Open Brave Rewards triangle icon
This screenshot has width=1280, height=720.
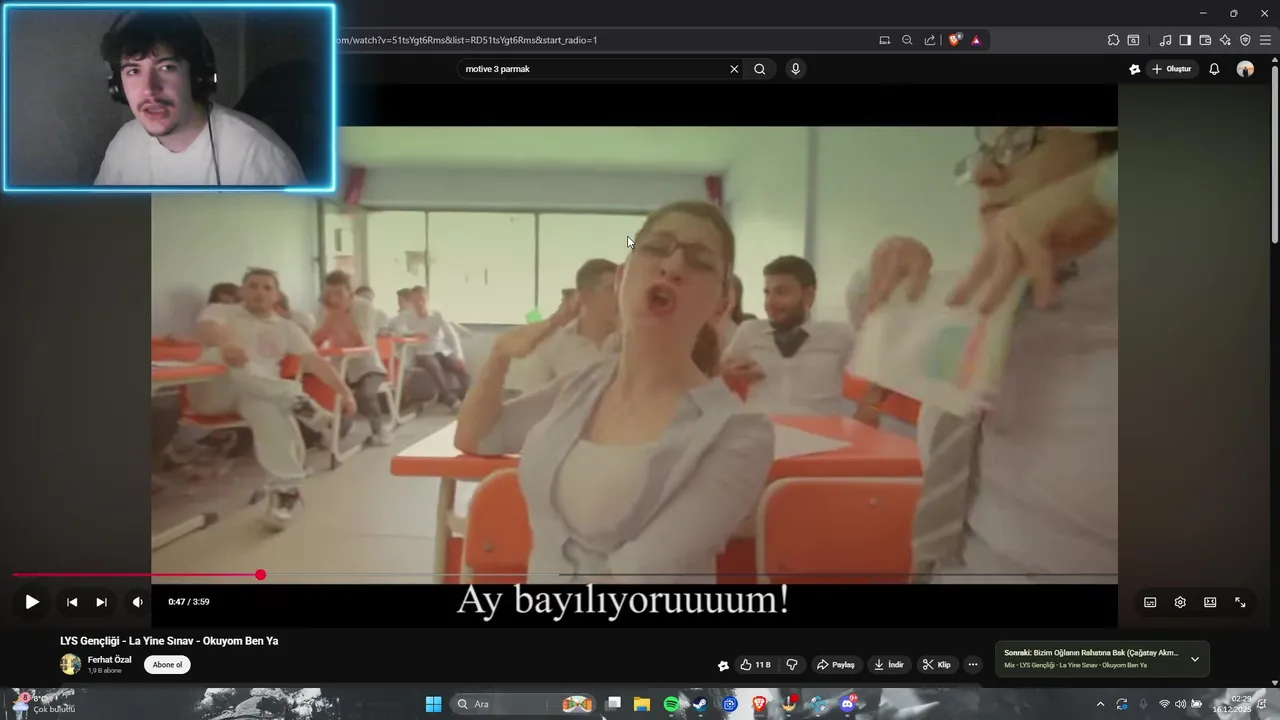point(976,40)
